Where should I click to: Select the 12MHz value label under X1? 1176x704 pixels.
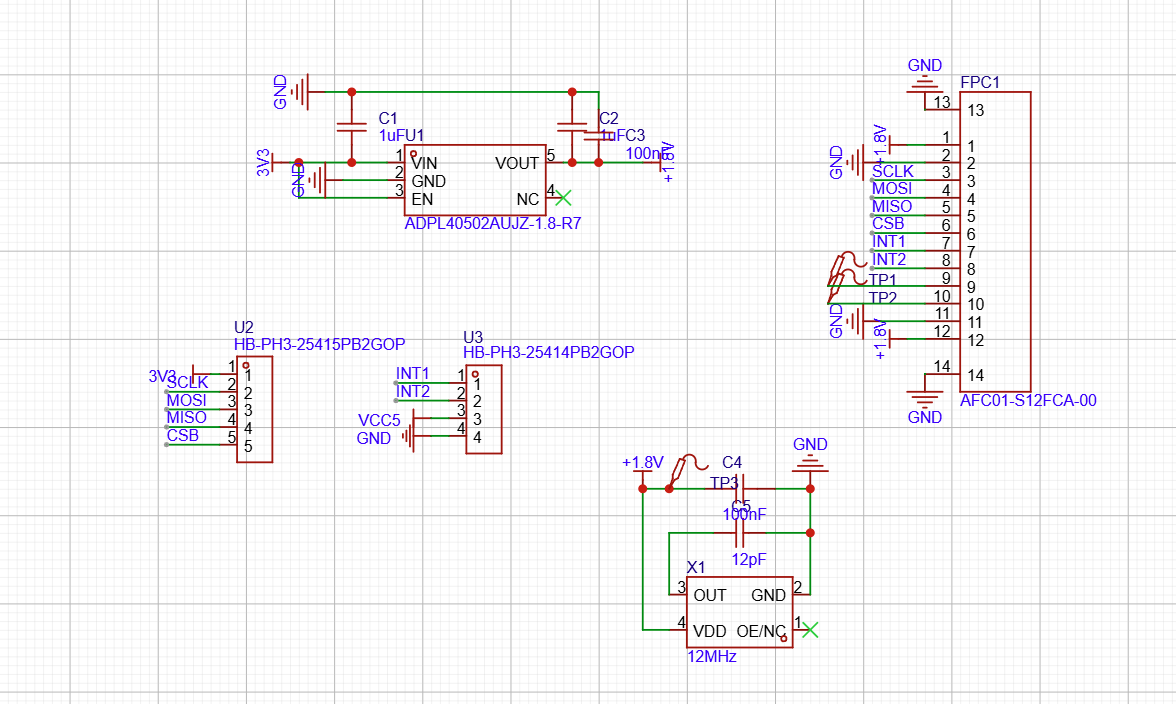pos(711,657)
